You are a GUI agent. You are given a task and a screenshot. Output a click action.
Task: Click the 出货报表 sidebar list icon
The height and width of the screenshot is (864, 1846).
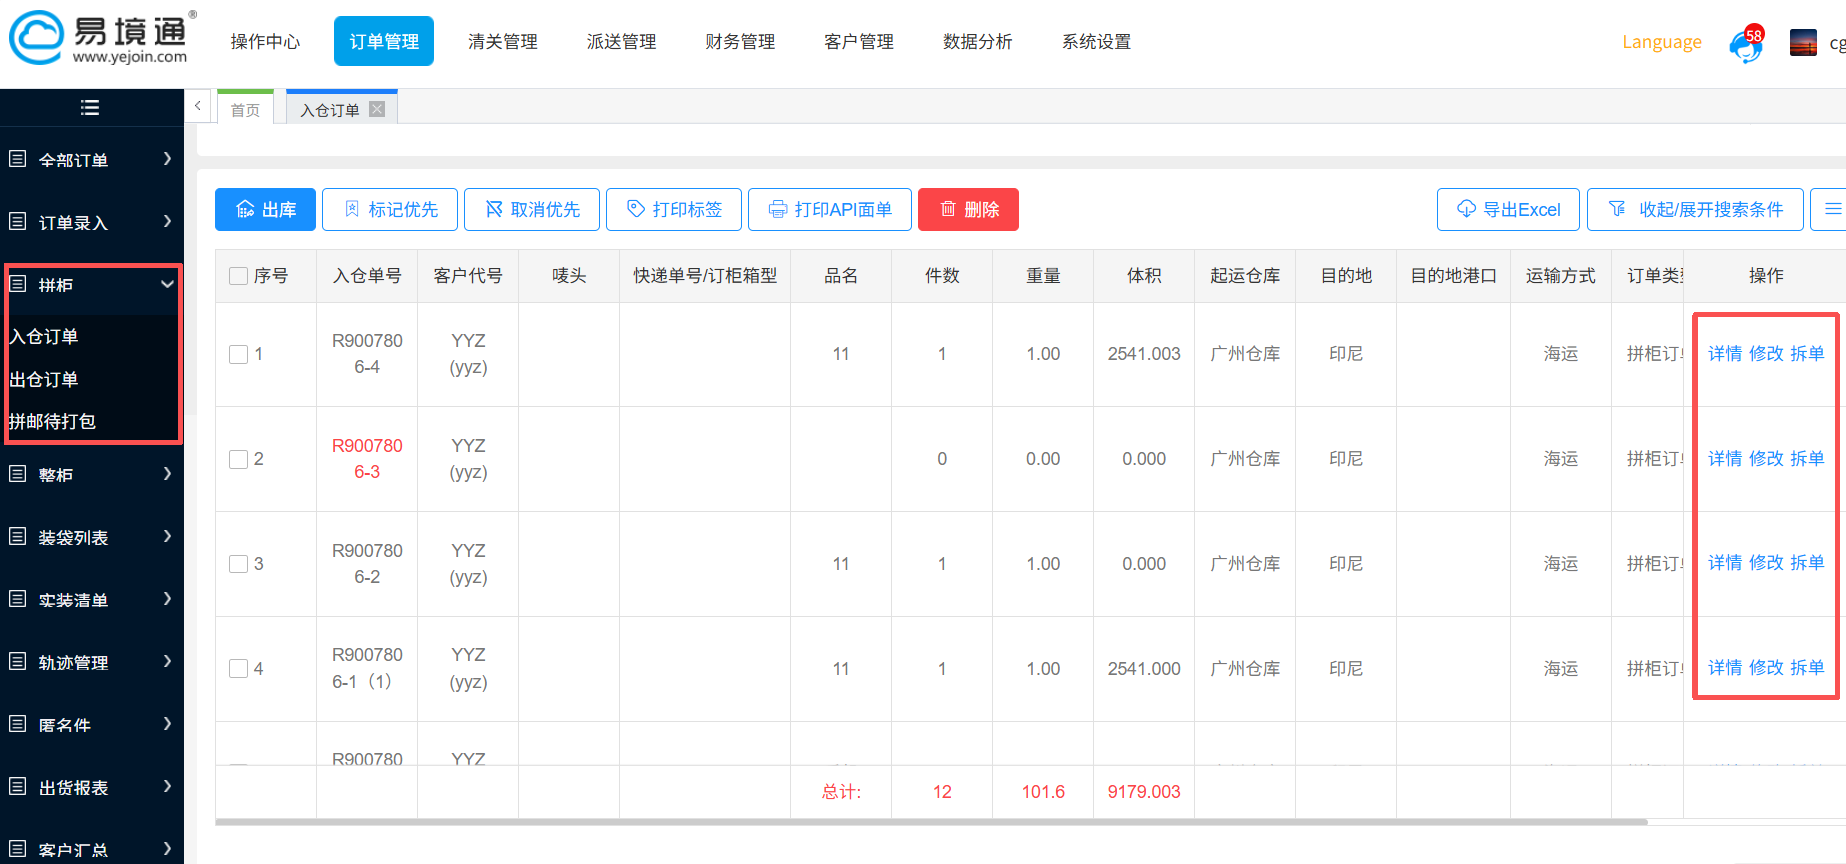click(x=18, y=787)
